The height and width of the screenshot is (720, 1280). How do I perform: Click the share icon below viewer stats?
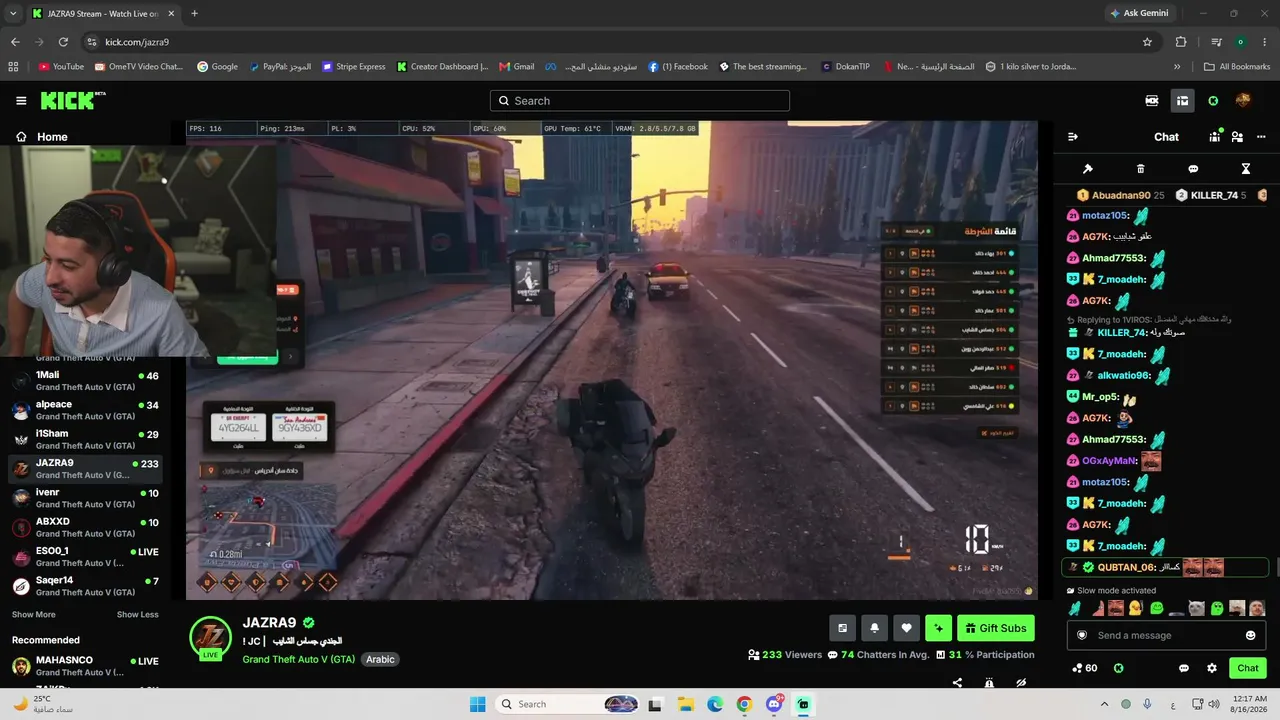tap(957, 683)
